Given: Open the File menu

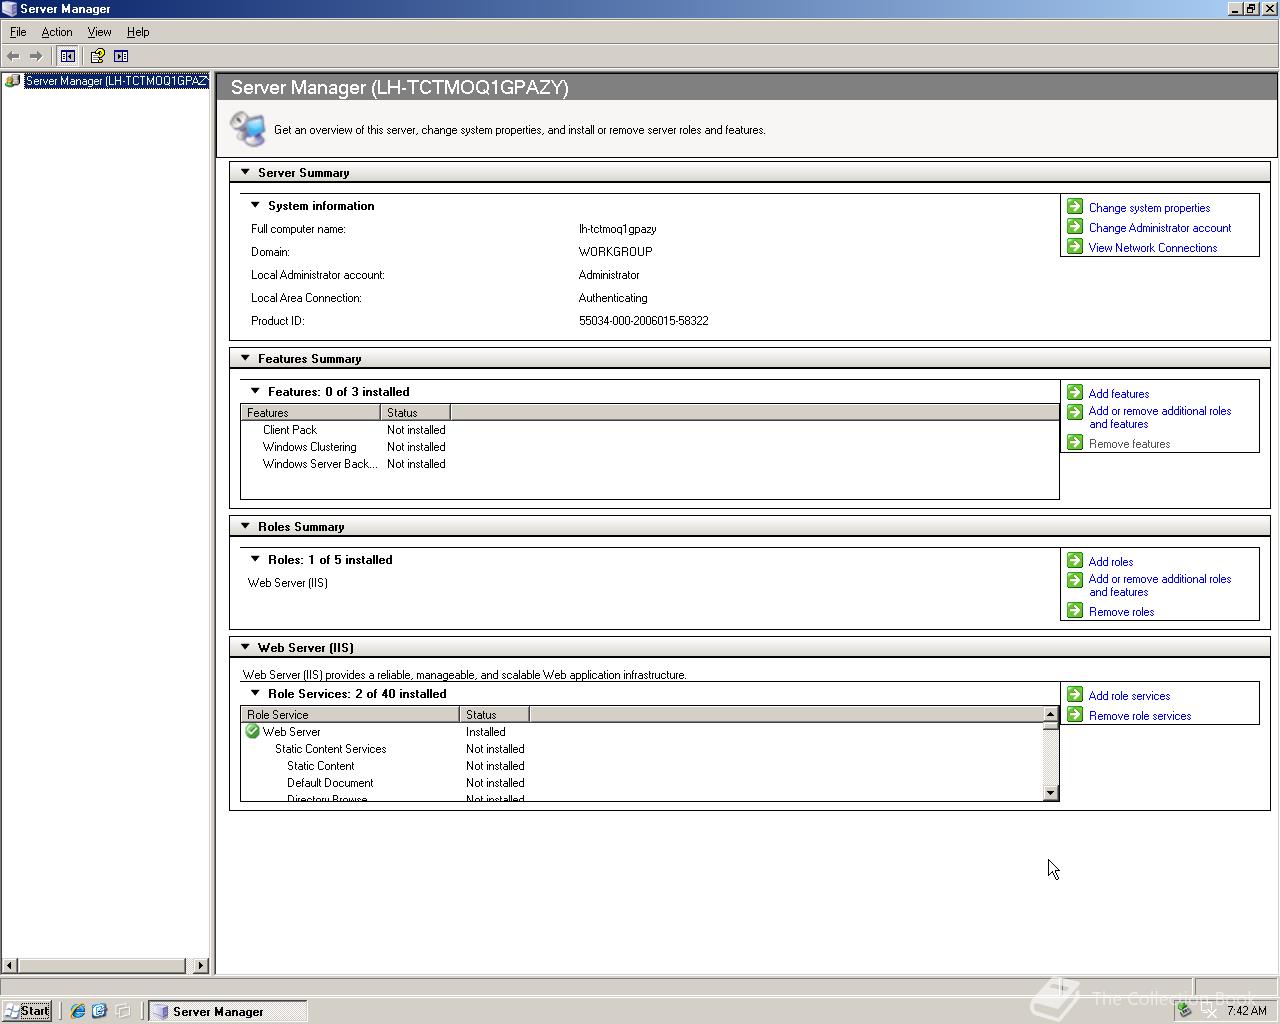Looking at the screenshot, I should coord(18,32).
